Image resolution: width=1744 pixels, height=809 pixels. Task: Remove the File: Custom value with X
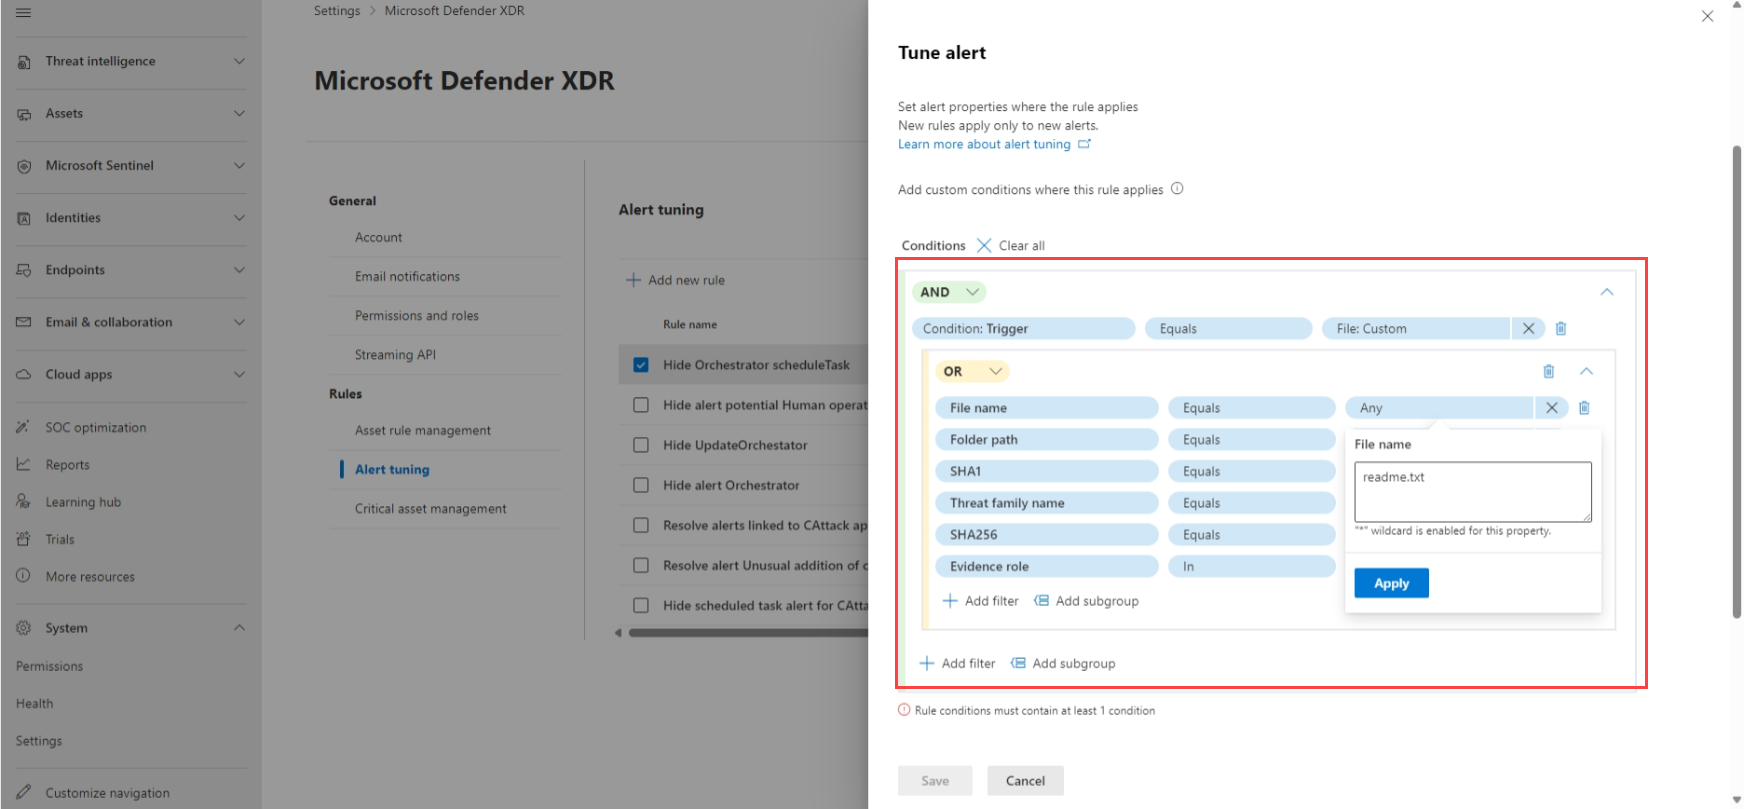click(1528, 328)
